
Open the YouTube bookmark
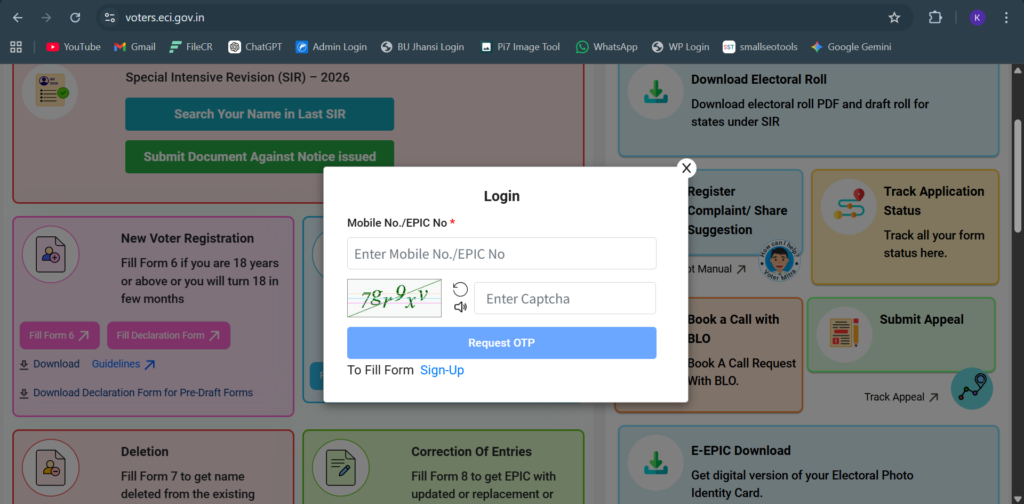point(73,47)
